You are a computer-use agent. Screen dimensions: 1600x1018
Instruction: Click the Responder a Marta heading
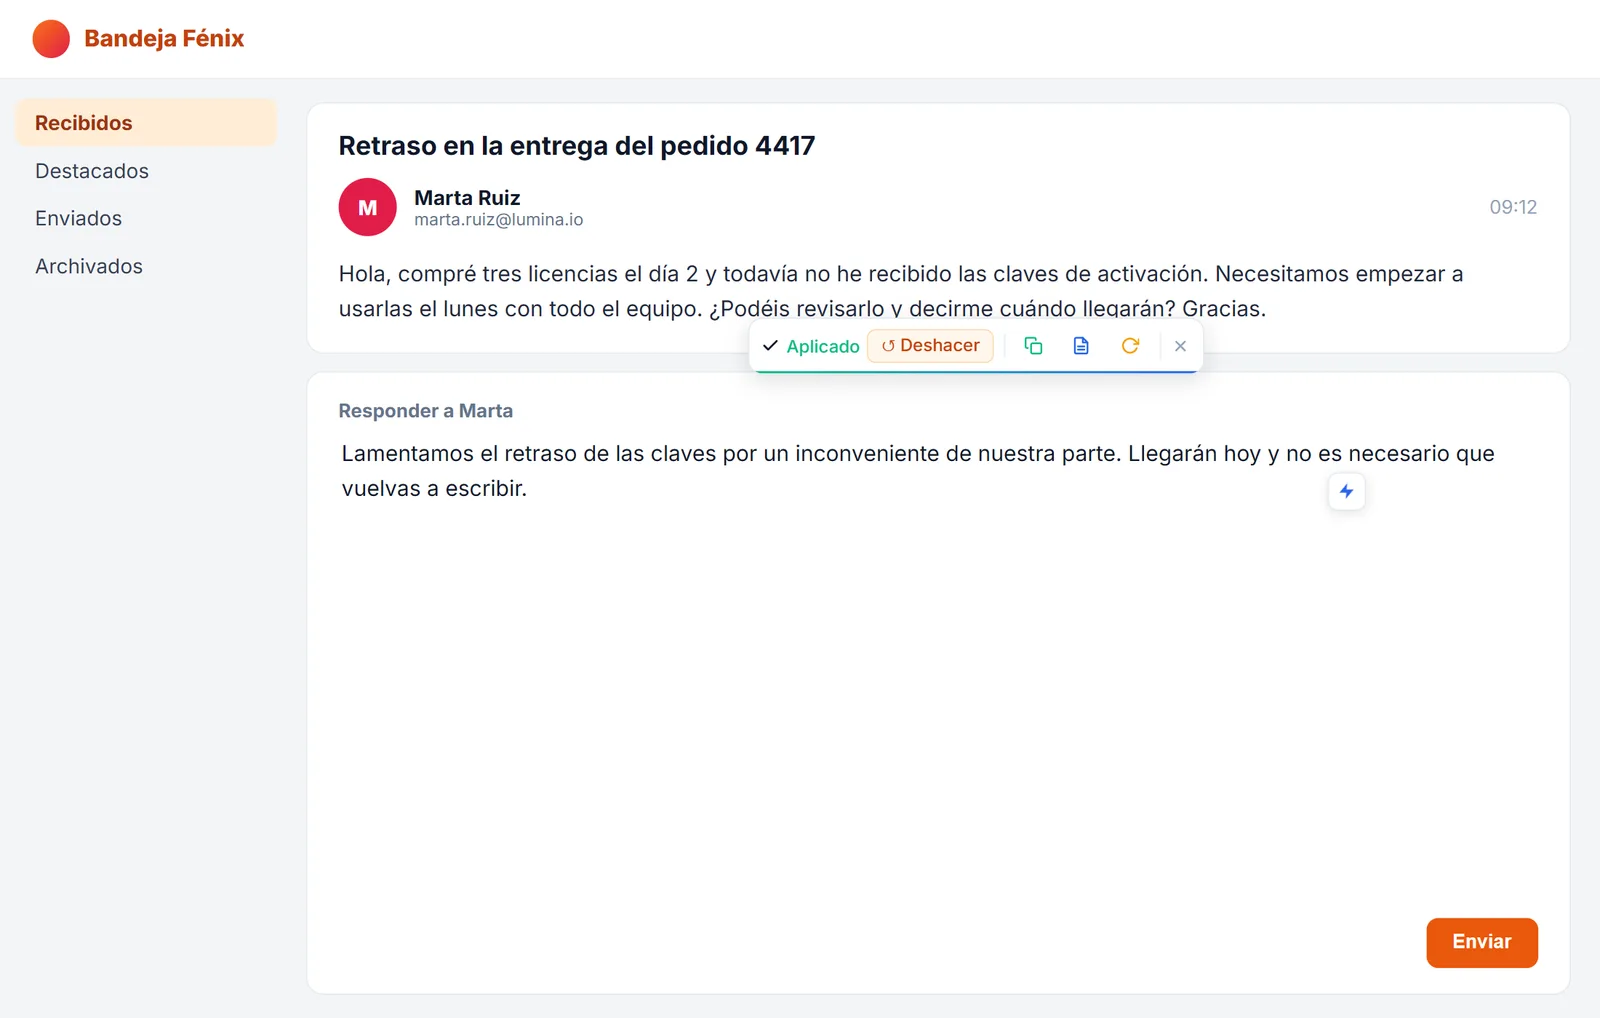426,411
